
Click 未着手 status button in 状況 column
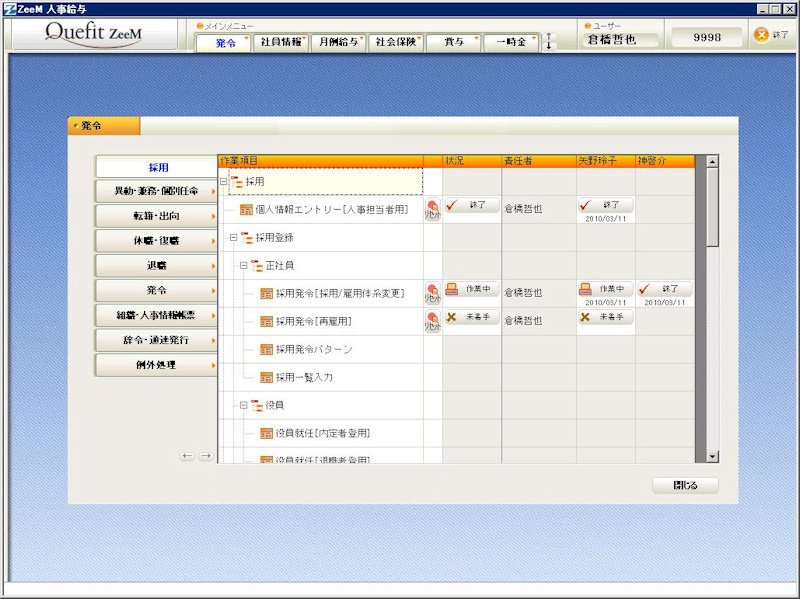(x=471, y=317)
